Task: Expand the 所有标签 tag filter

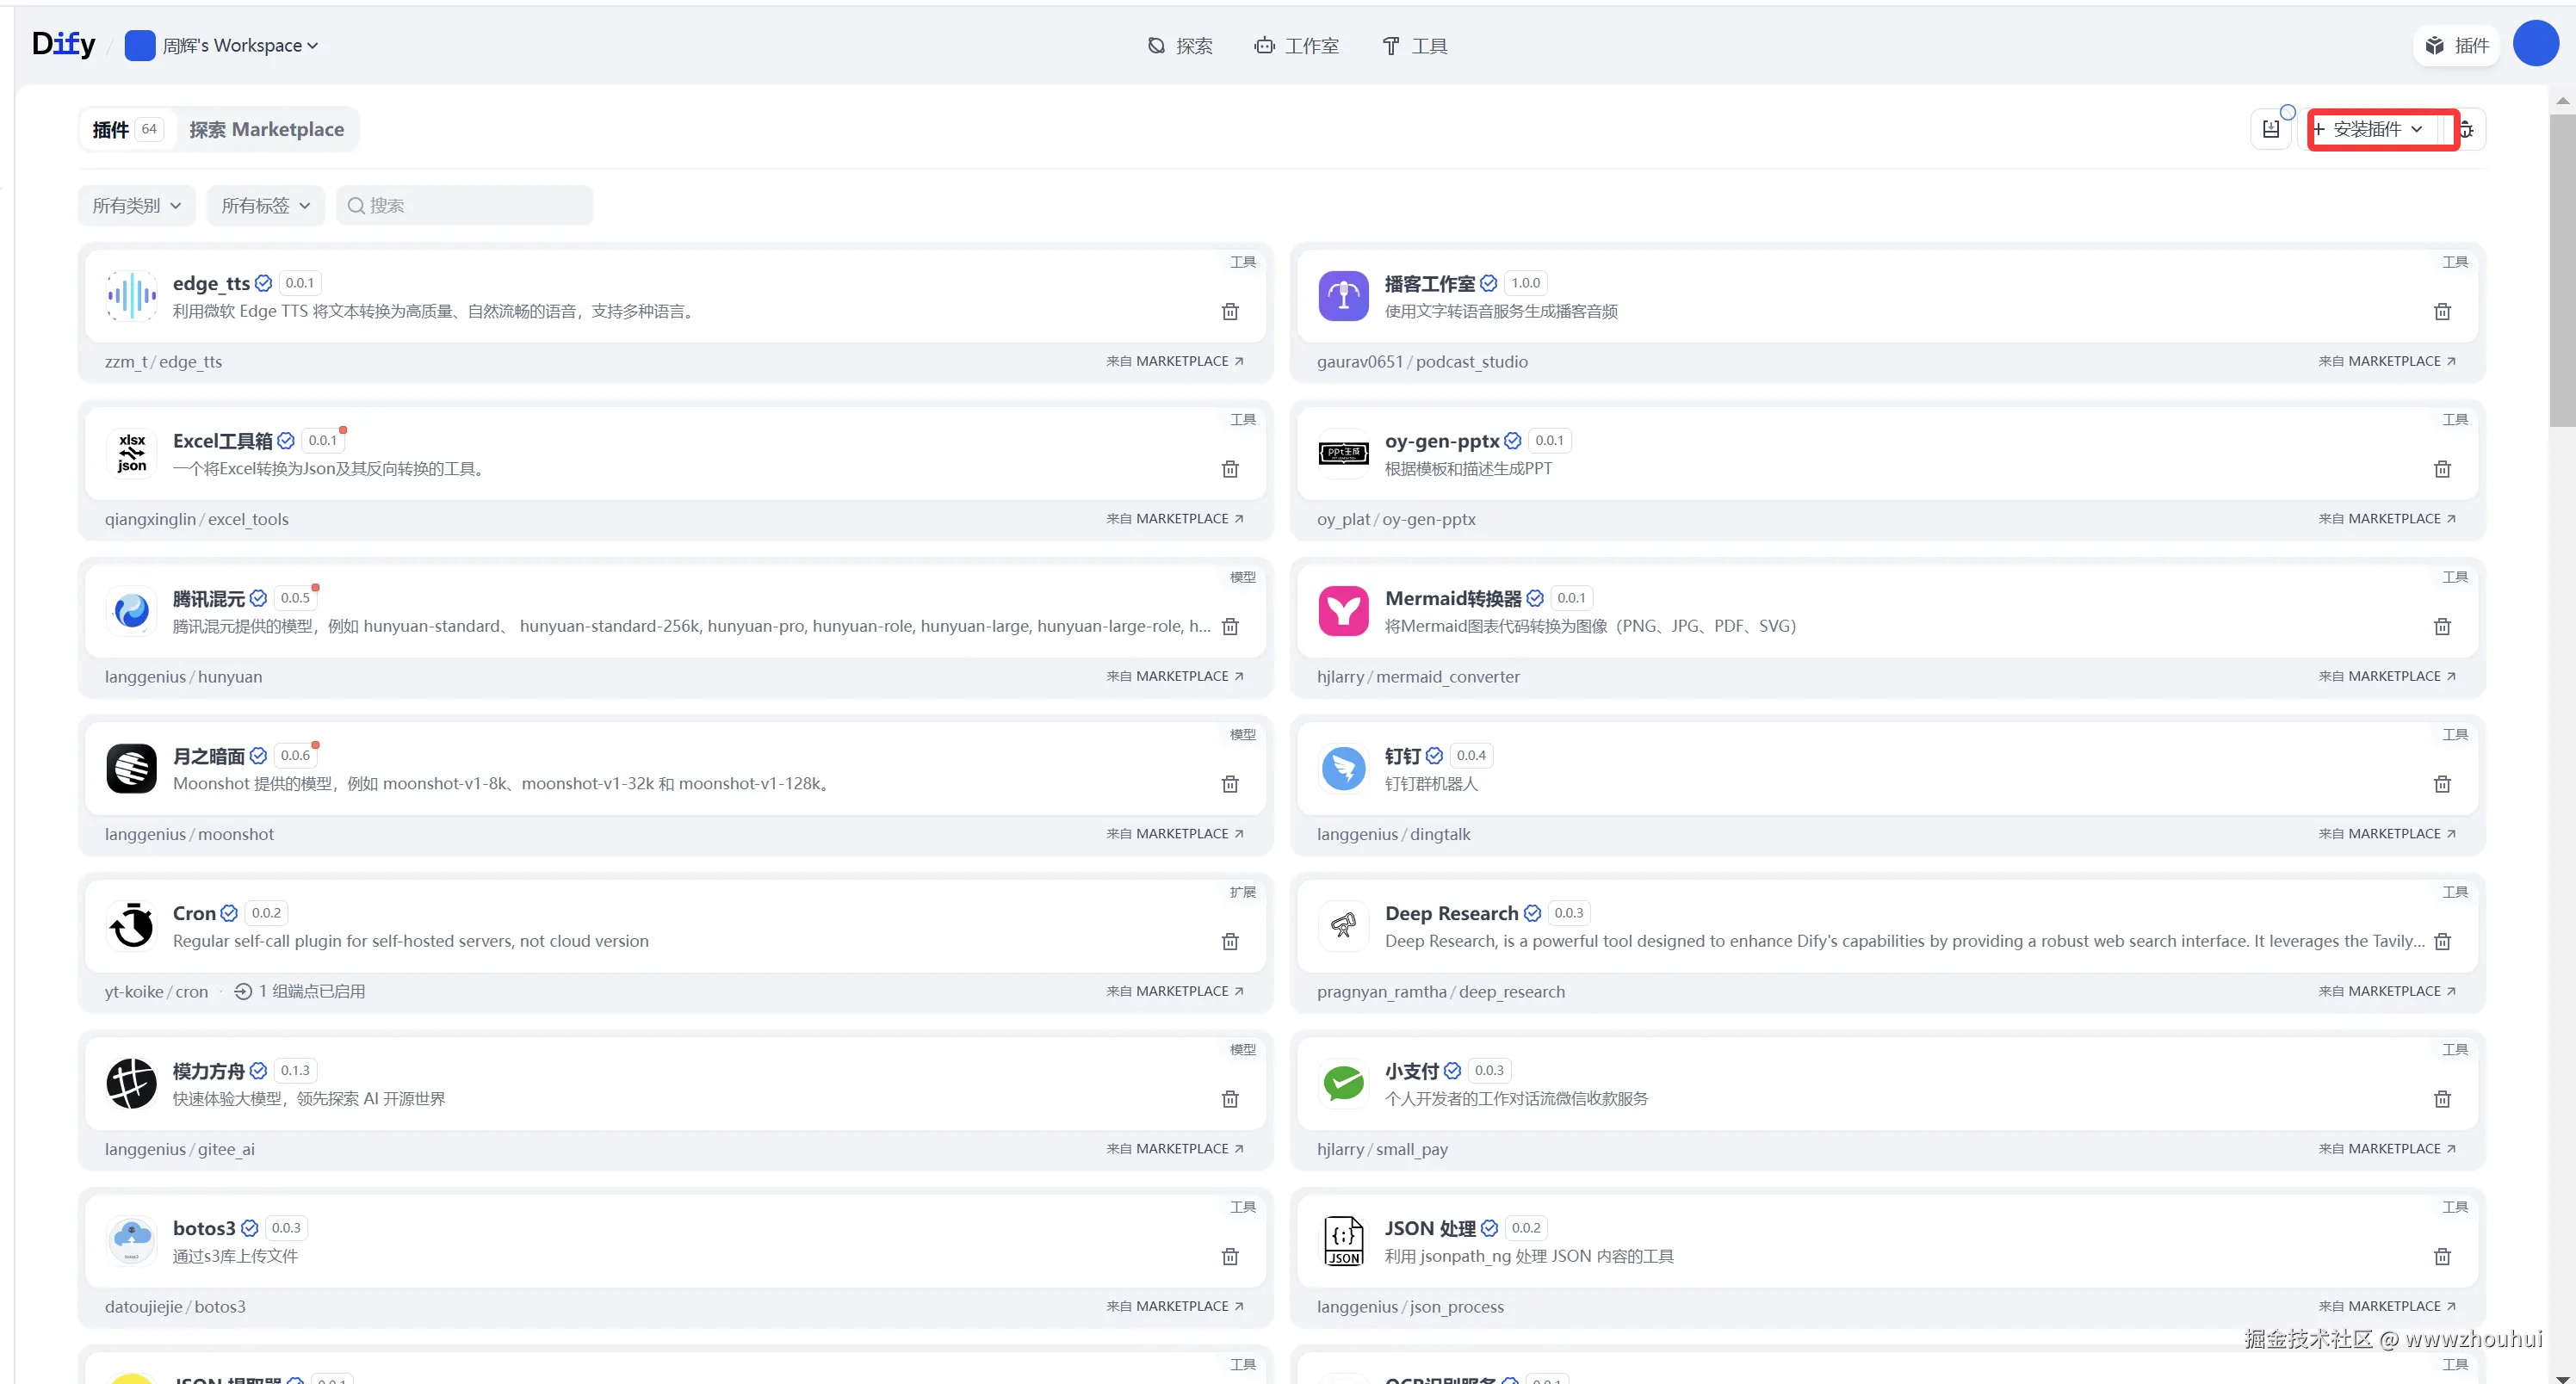Action: click(265, 206)
